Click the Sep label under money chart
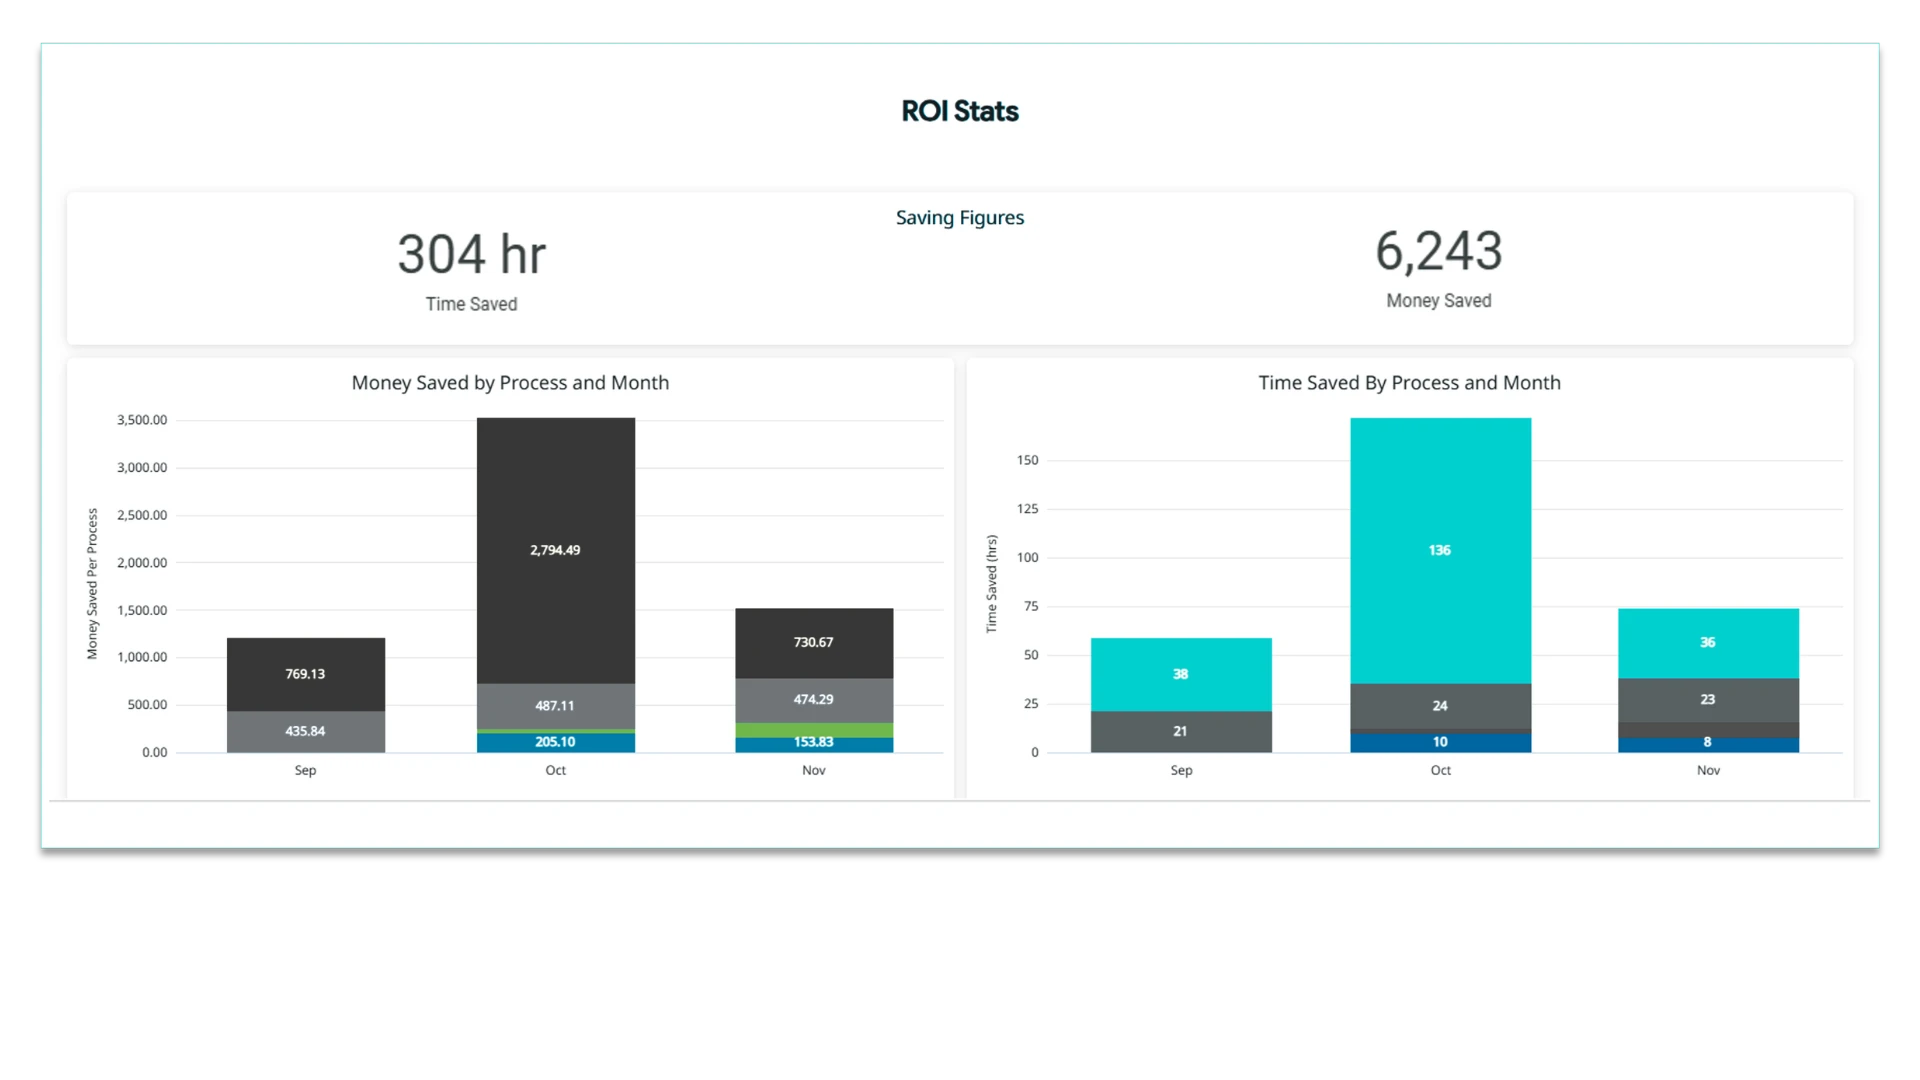Image resolution: width=1920 pixels, height=1080 pixels. (x=306, y=771)
